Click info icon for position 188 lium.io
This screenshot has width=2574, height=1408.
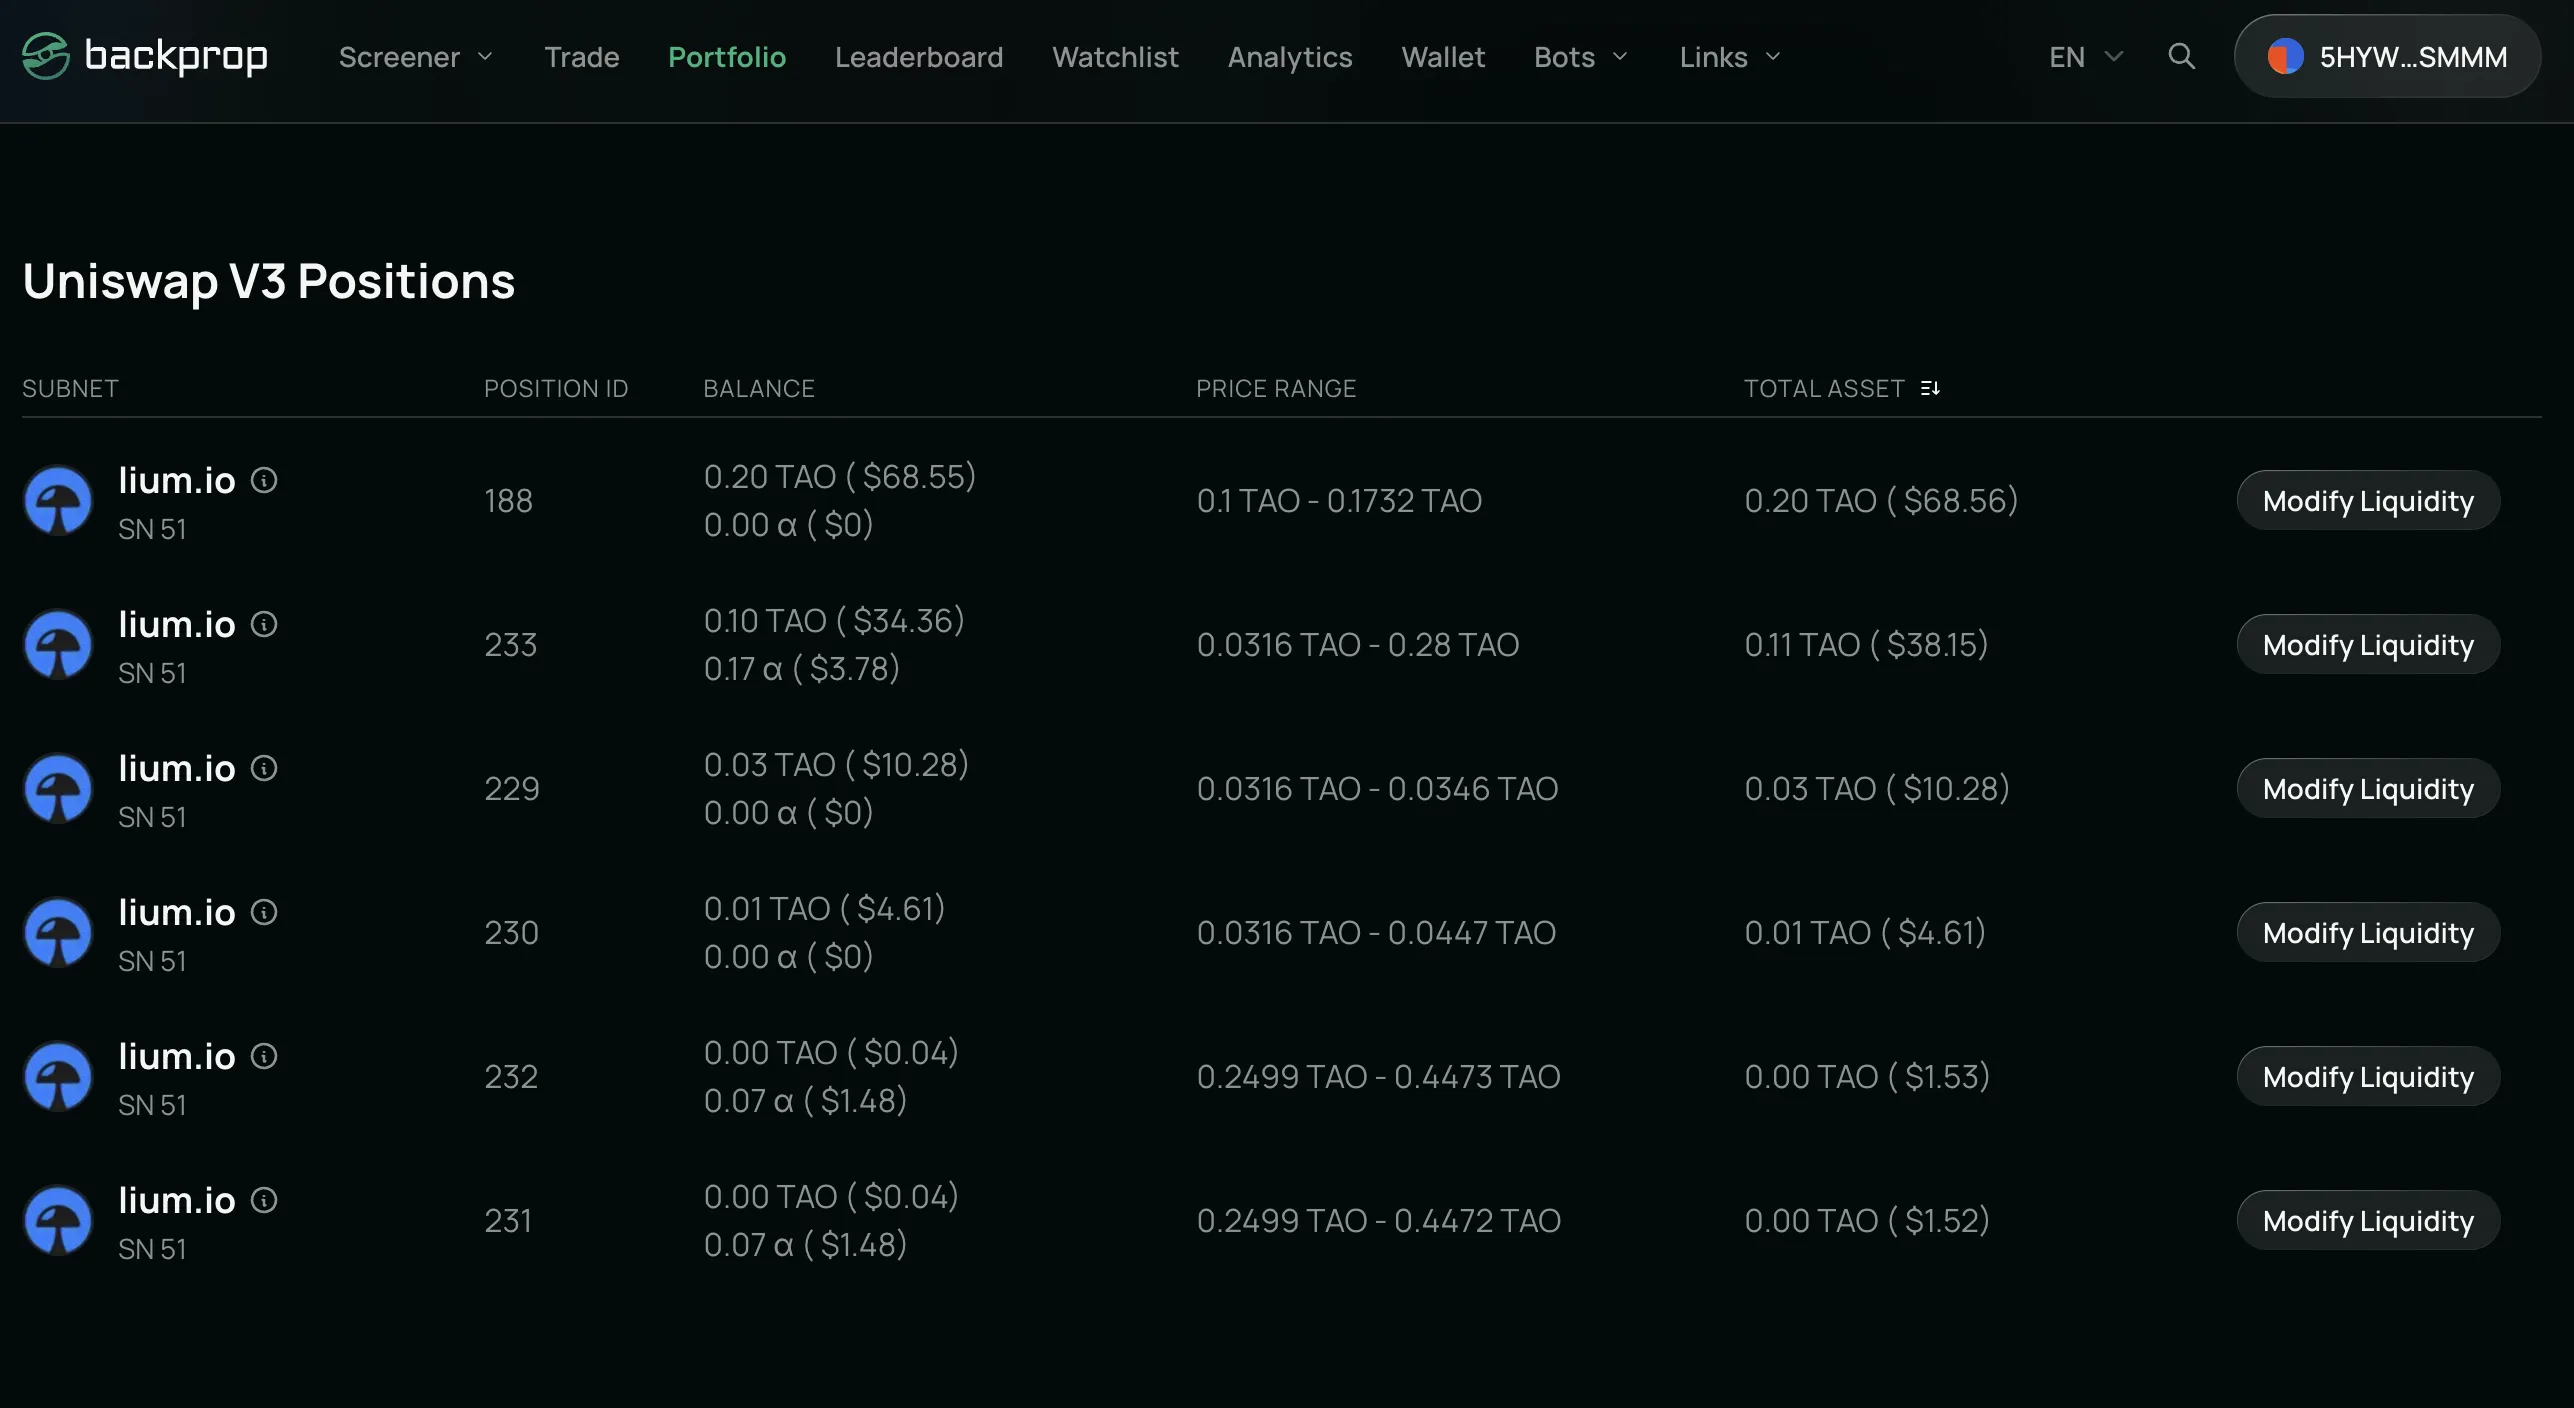(264, 480)
